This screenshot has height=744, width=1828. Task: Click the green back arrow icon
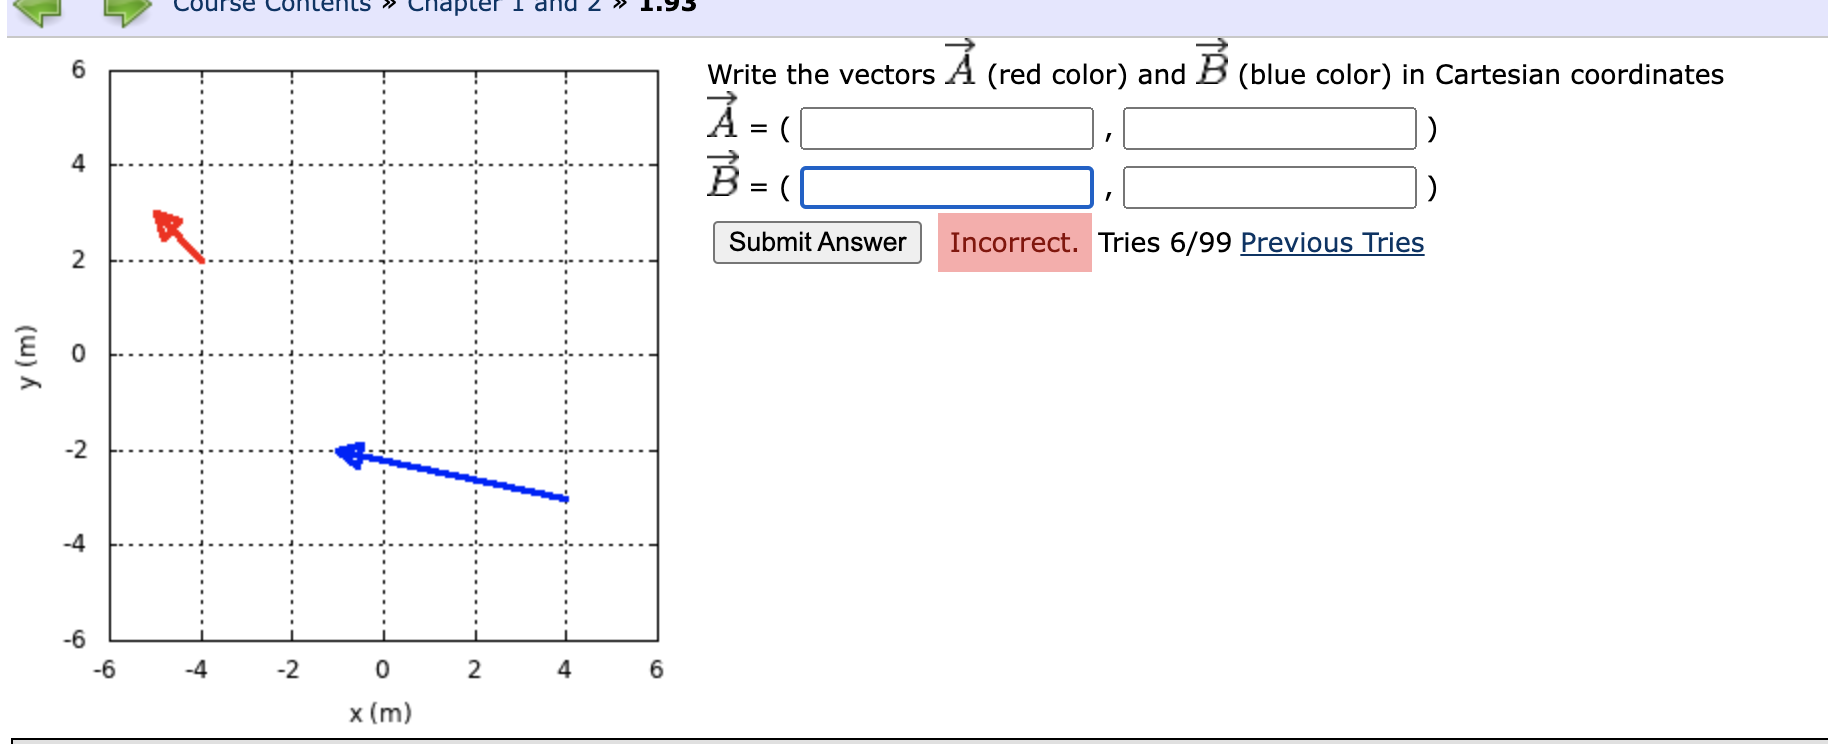tap(38, 10)
